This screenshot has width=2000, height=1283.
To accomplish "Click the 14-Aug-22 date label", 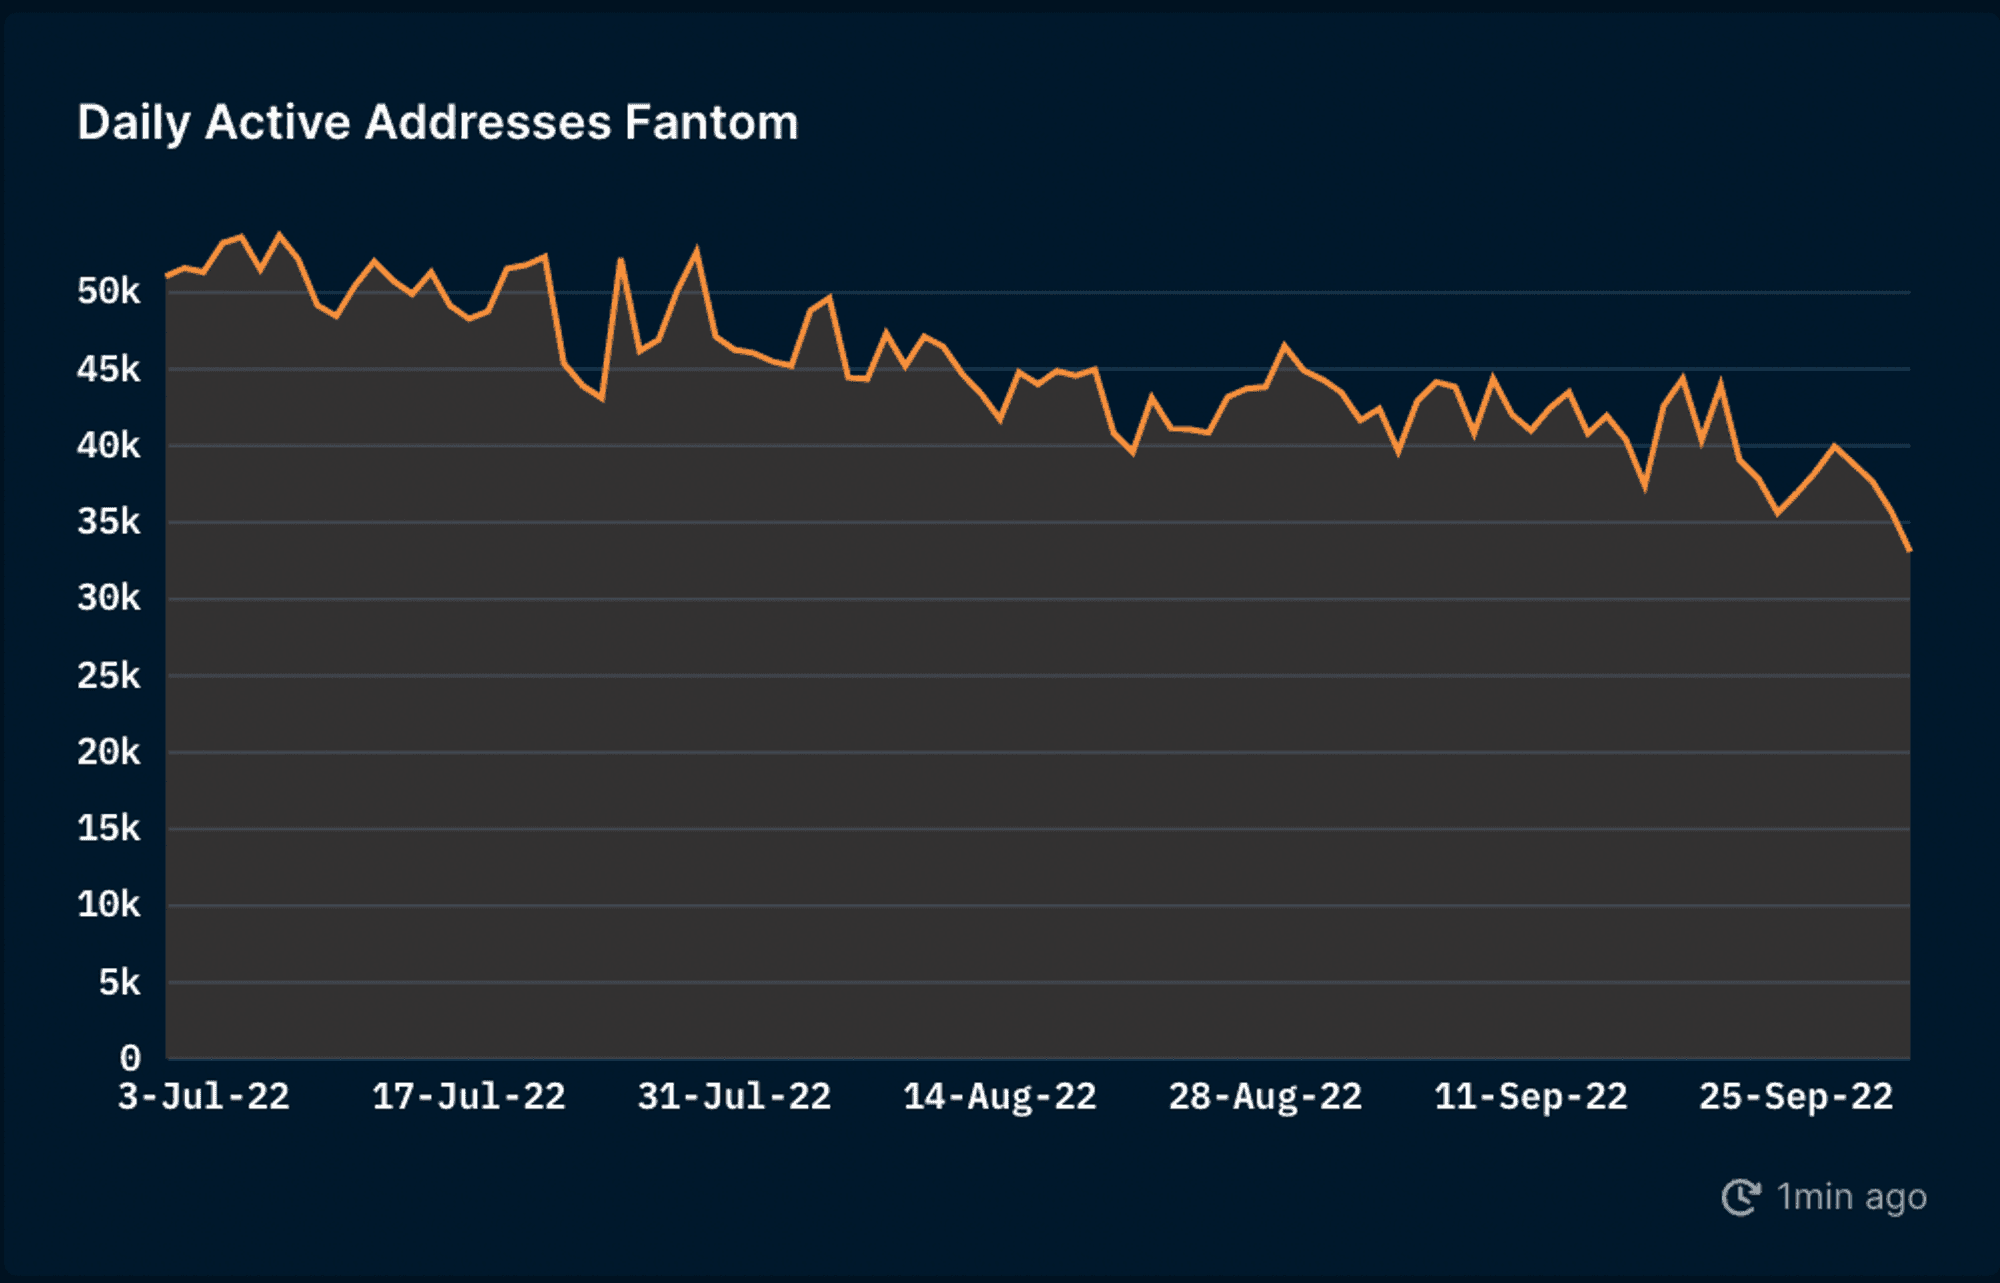I will pyautogui.click(x=1000, y=1097).
